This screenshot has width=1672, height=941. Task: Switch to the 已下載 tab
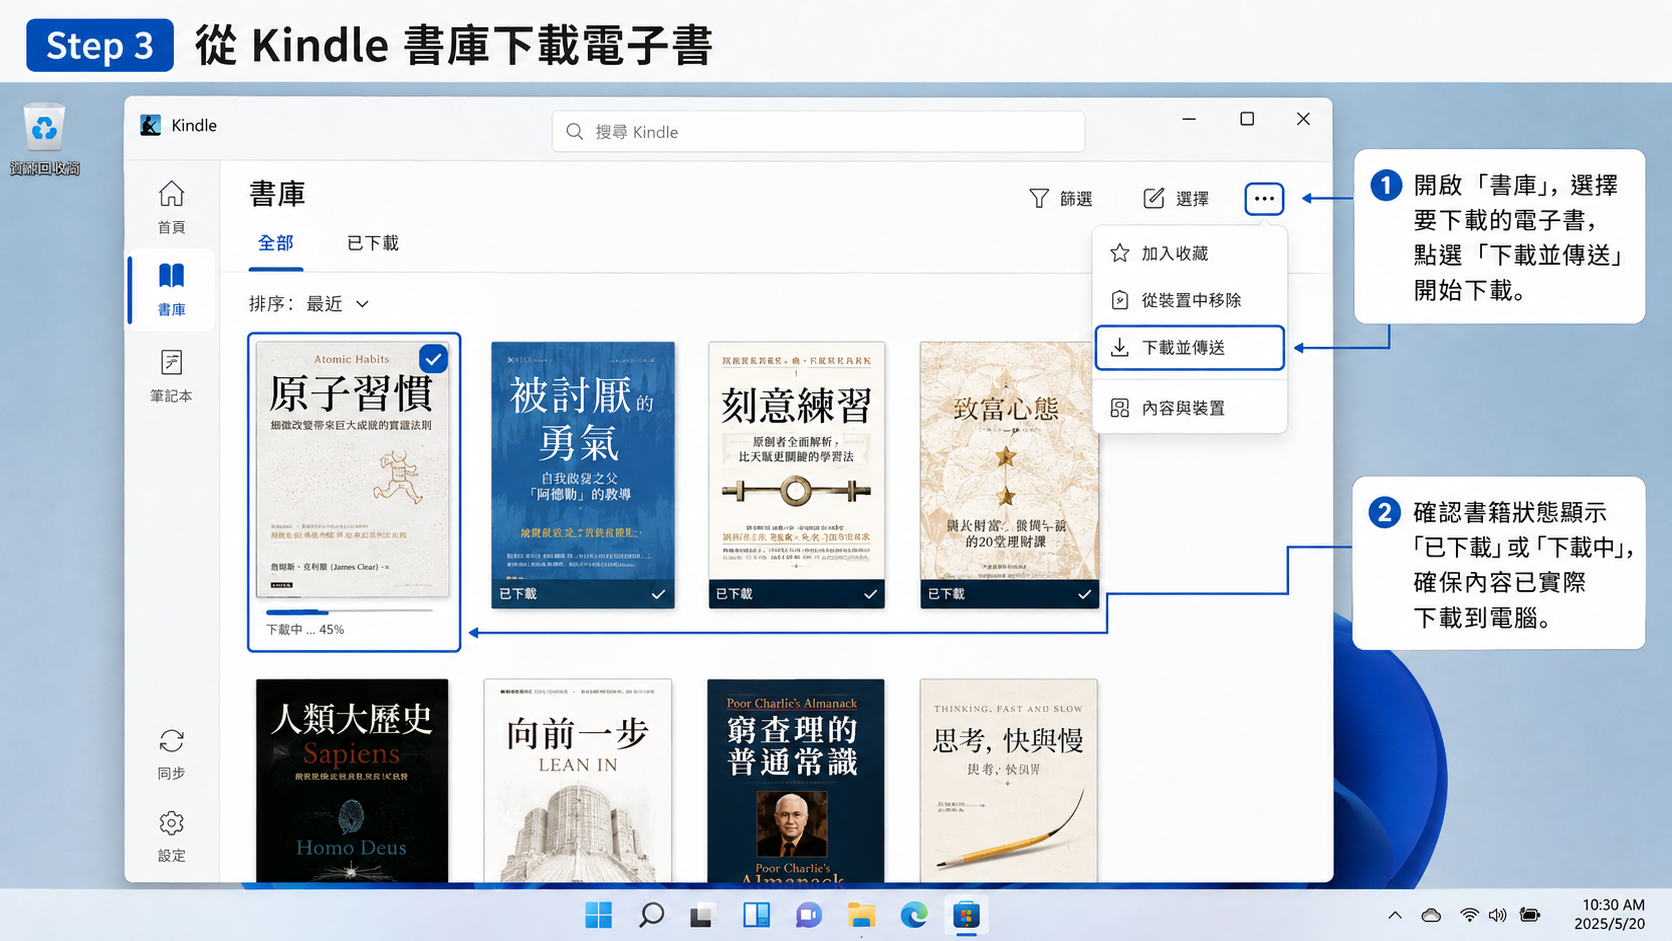(x=372, y=243)
